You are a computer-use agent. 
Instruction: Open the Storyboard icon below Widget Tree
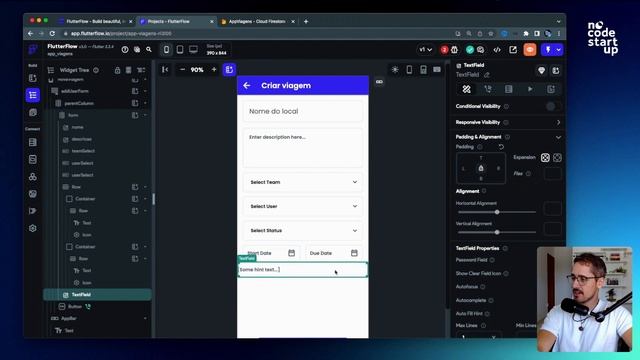pos(33,112)
